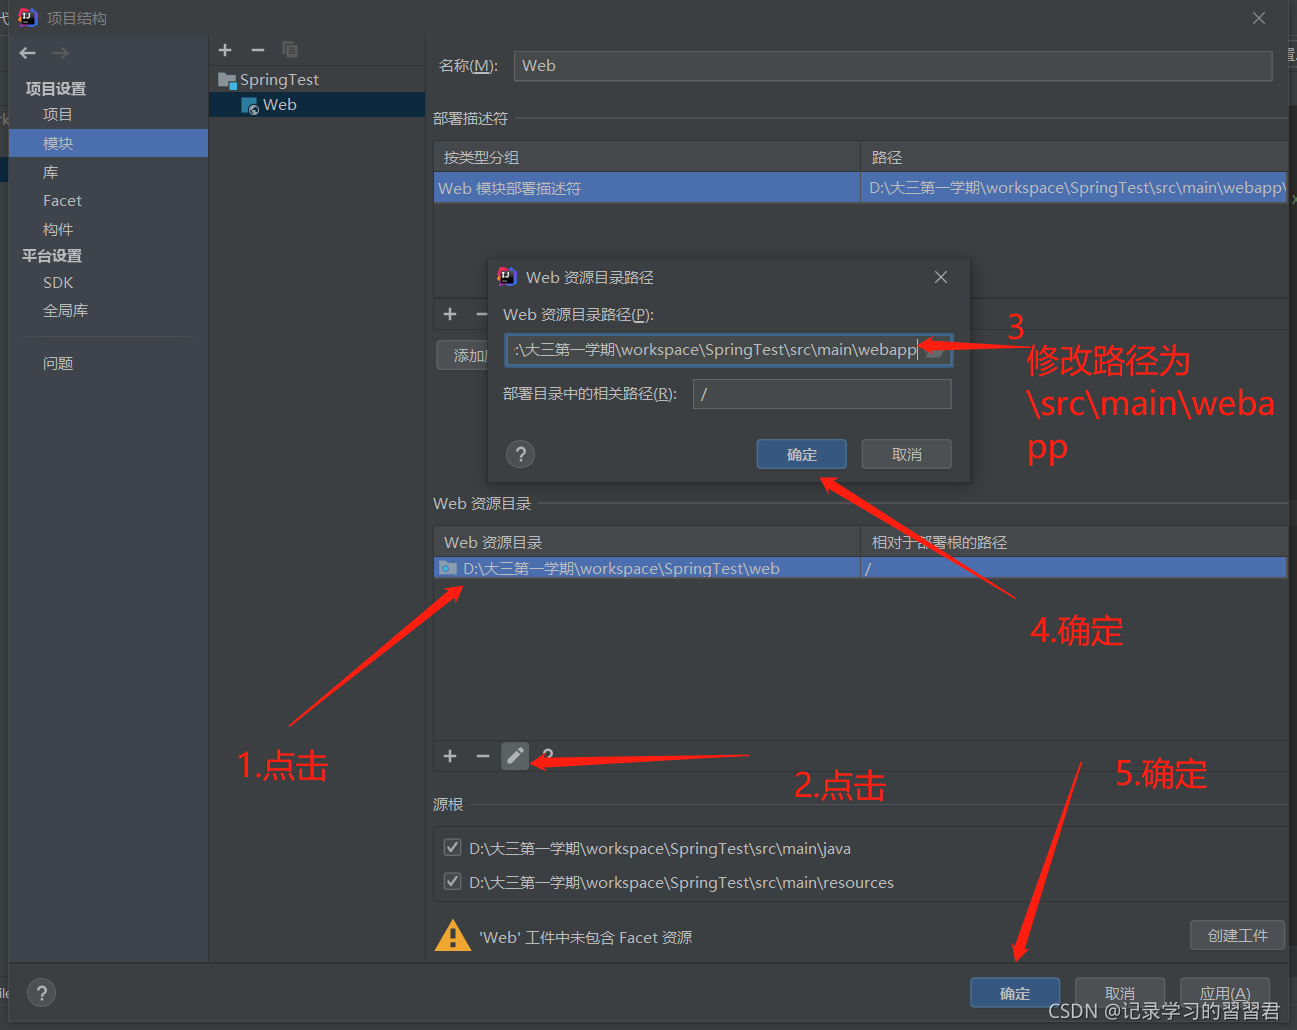Click the 部署目录中的相关路径 input field
1297x1030 pixels.
tap(822, 394)
